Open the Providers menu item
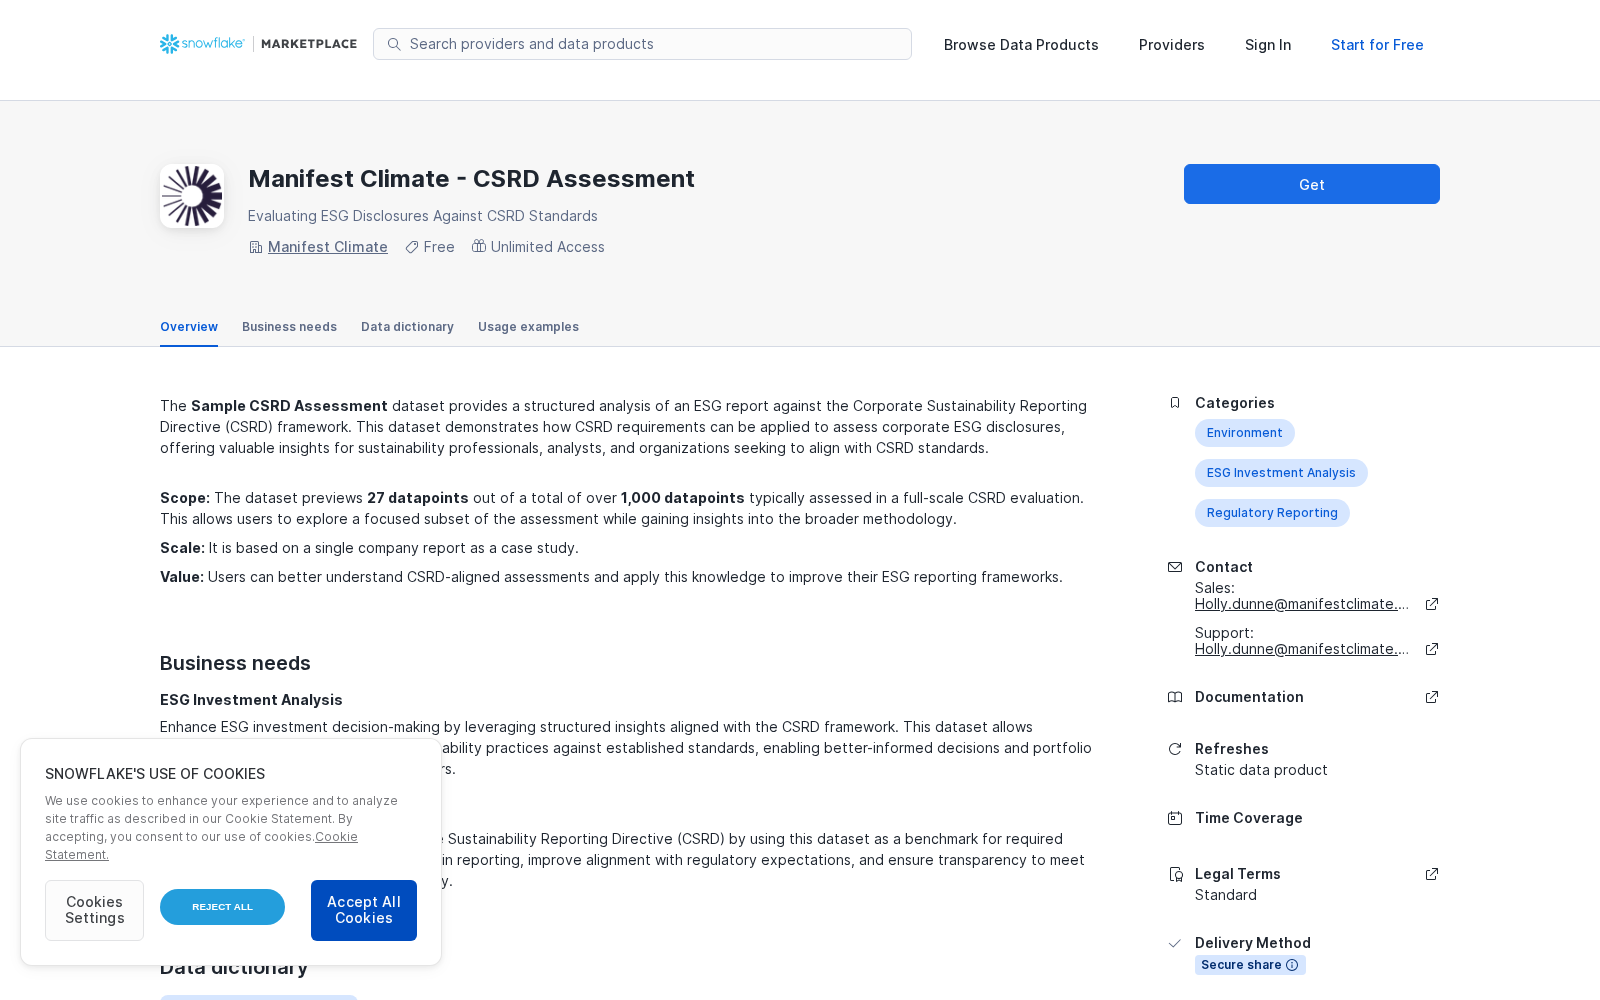 coord(1172,45)
